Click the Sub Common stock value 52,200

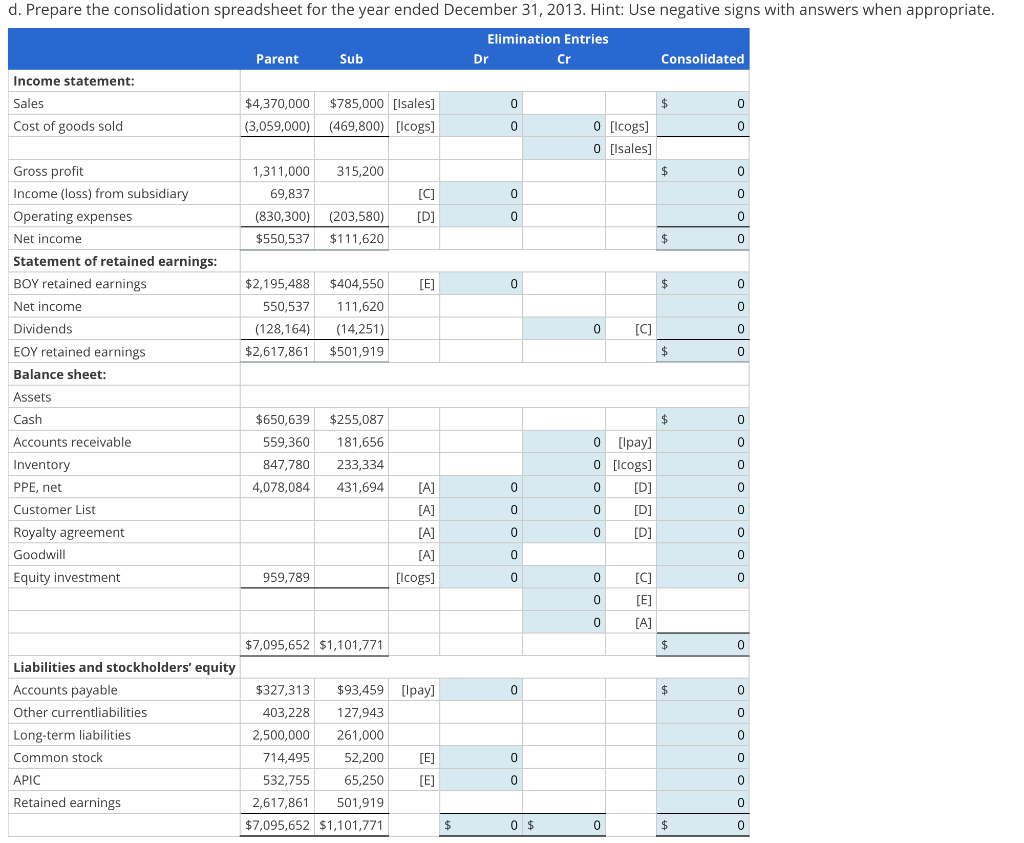click(x=364, y=757)
